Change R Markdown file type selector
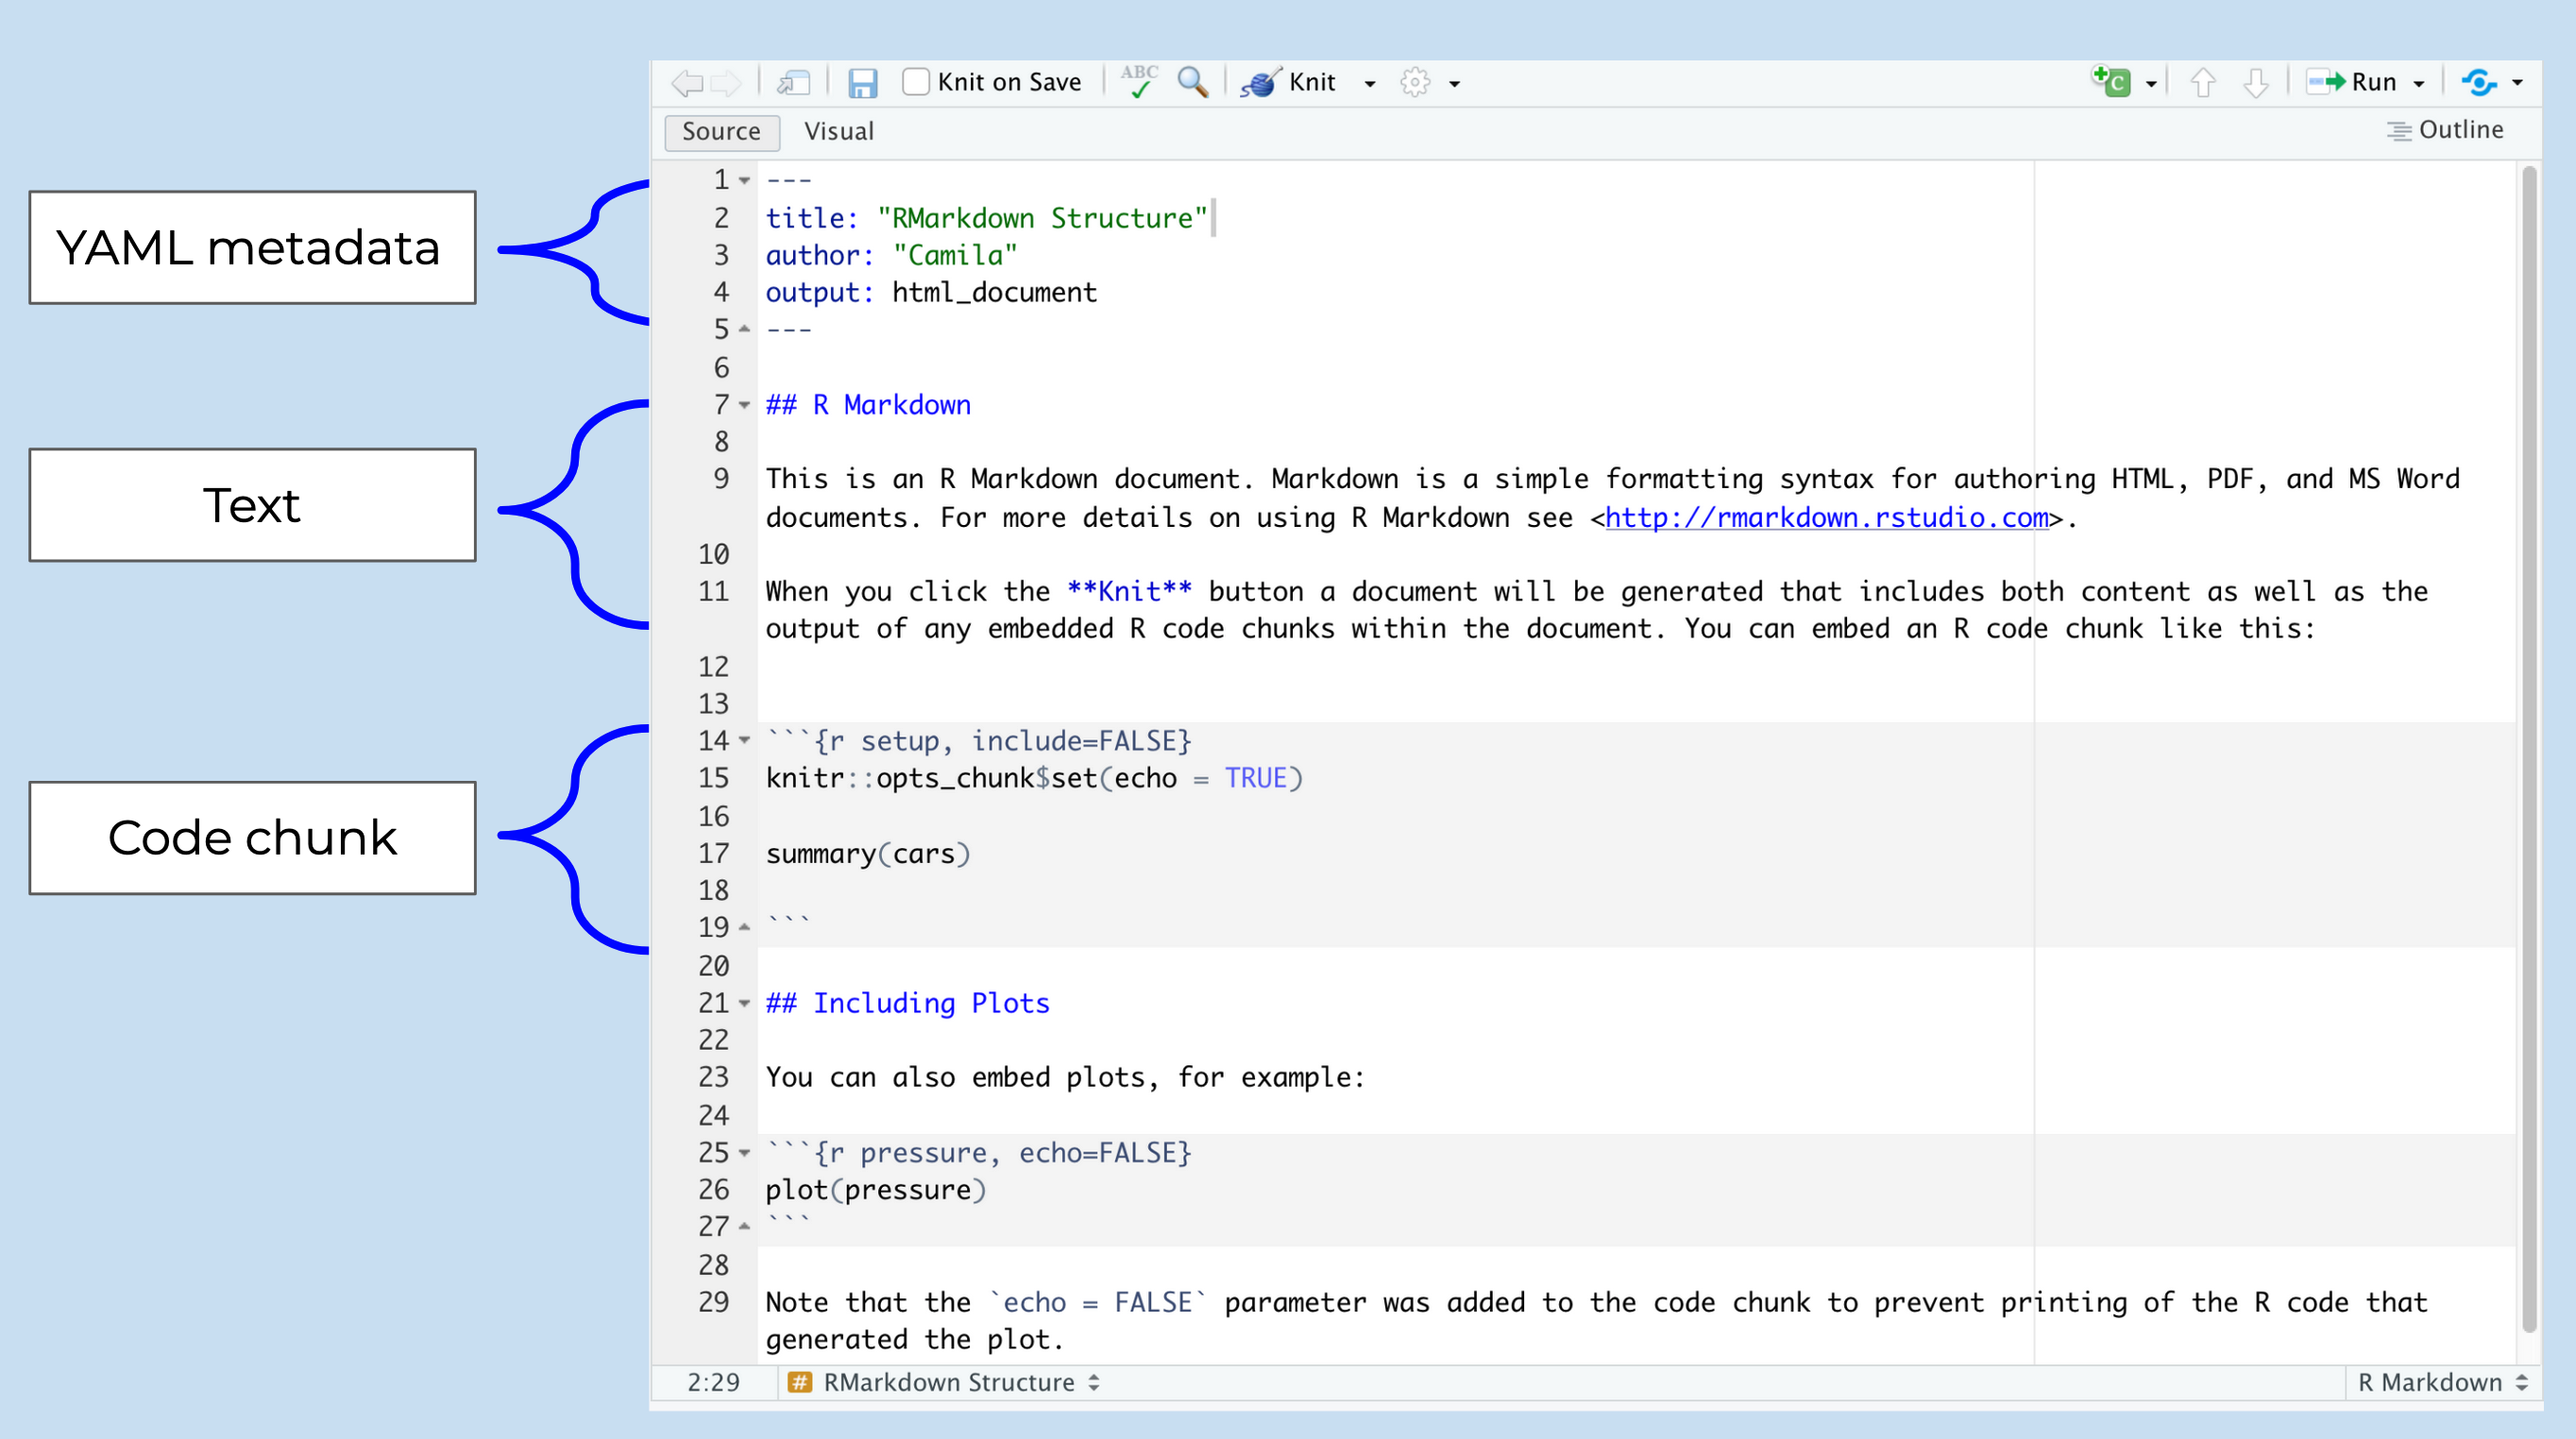 pyautogui.click(x=2442, y=1382)
